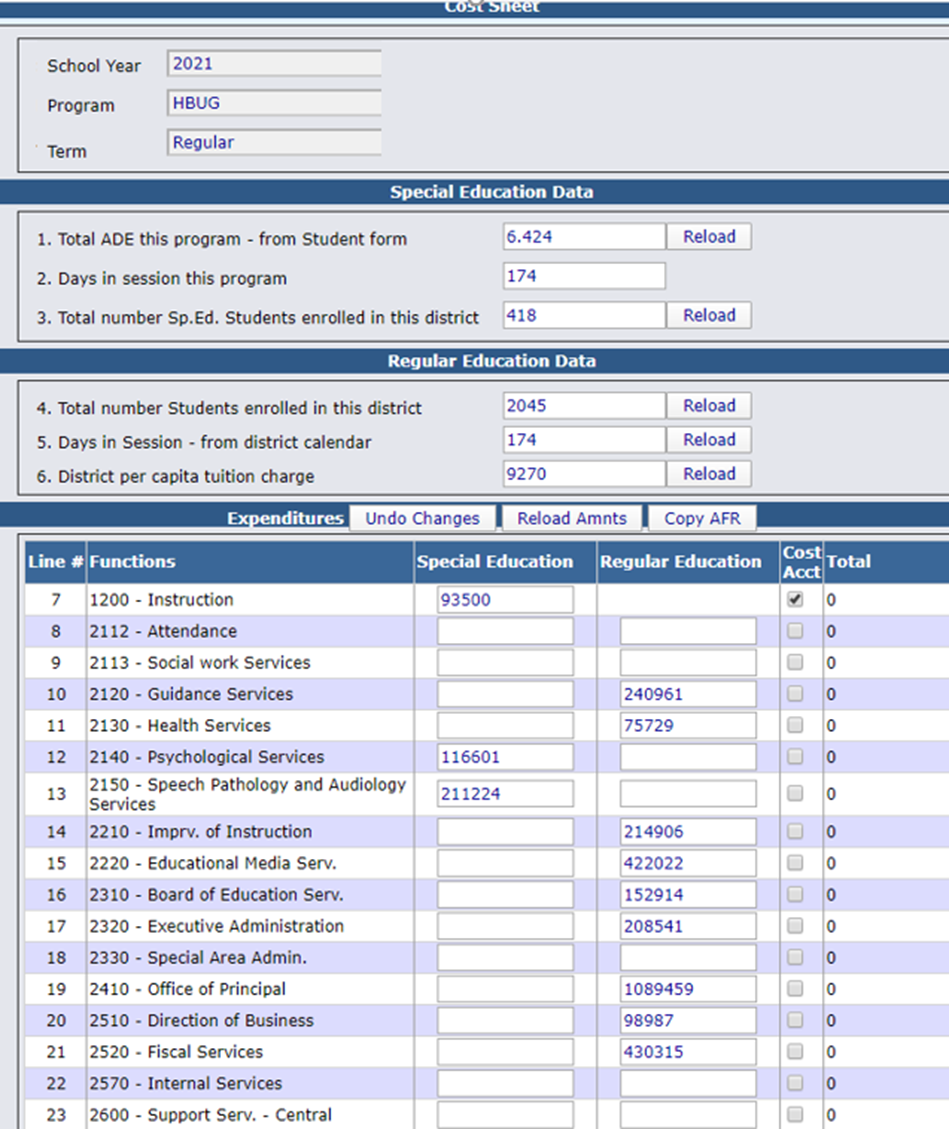
Task: Enable Cost Acct for 2120 Guidance Services
Action: click(795, 693)
